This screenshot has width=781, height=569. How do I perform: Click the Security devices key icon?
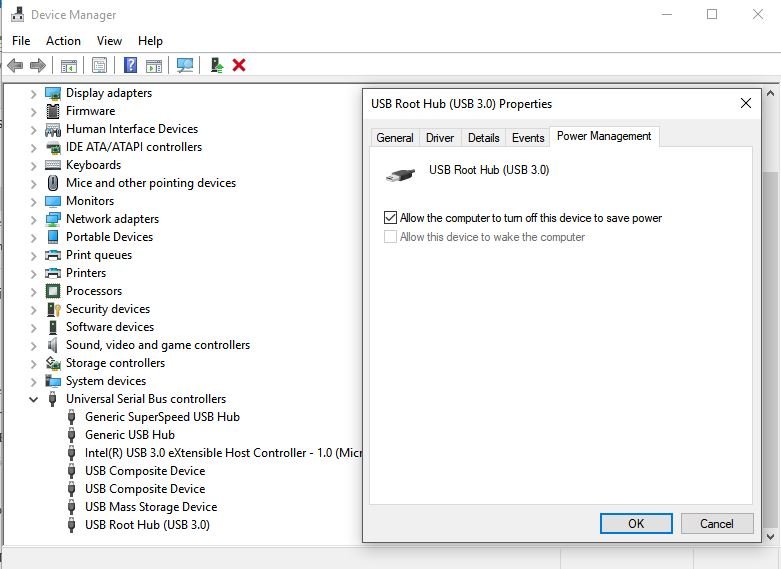coord(53,309)
